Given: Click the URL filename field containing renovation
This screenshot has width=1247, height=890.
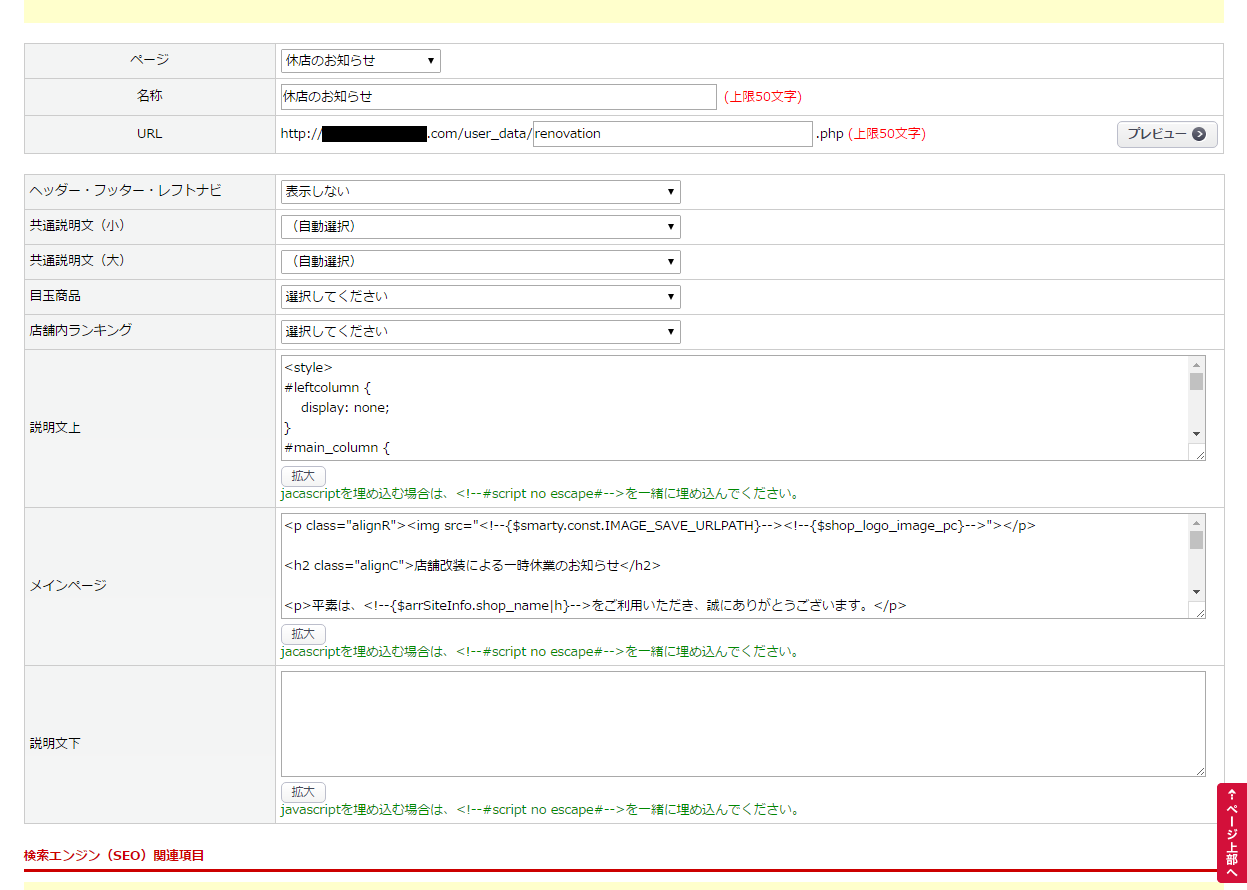Looking at the screenshot, I should (672, 134).
